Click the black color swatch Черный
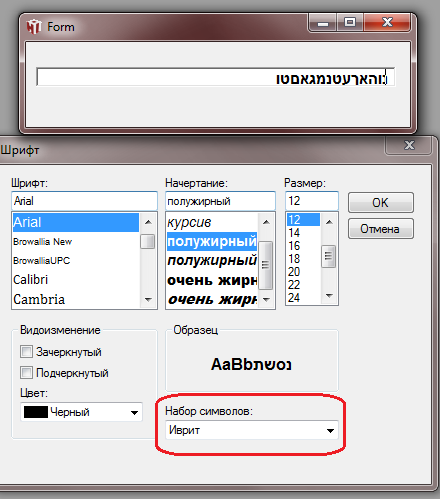 [36, 412]
